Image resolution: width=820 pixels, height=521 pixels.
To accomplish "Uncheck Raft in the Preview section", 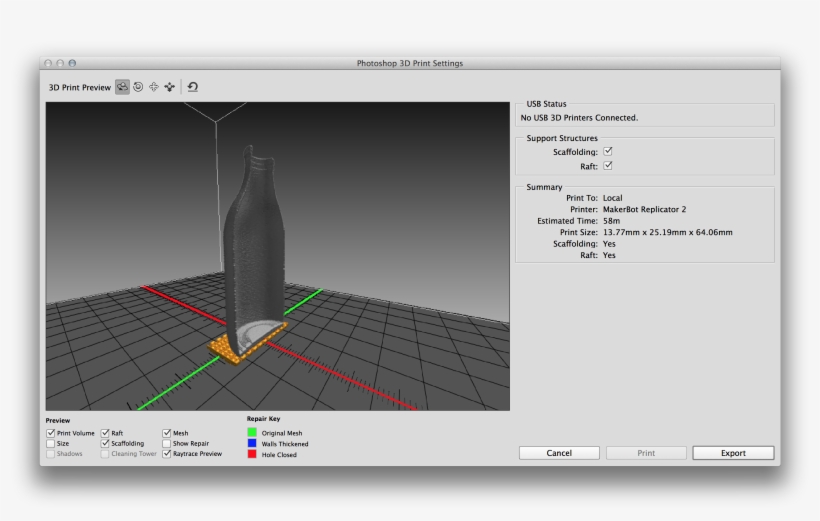I will (x=105, y=433).
